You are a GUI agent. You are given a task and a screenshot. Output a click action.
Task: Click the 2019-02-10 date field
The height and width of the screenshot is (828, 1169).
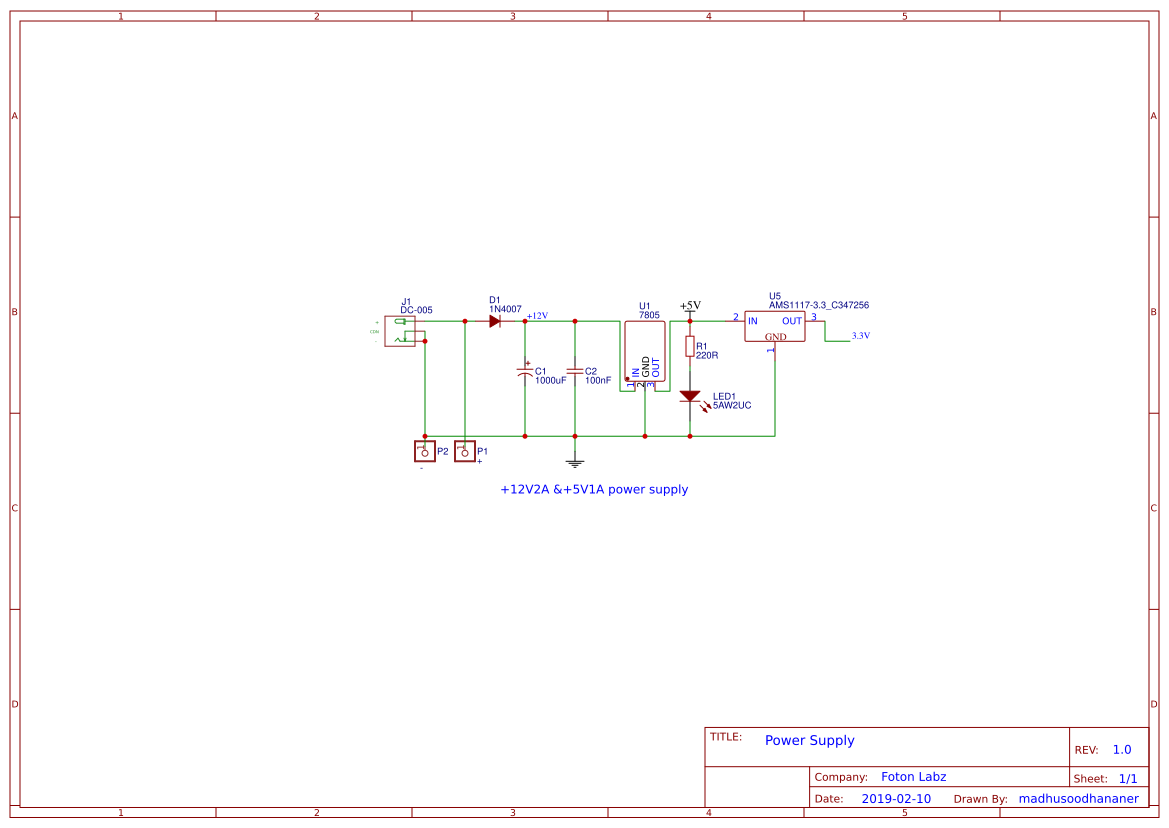point(894,798)
